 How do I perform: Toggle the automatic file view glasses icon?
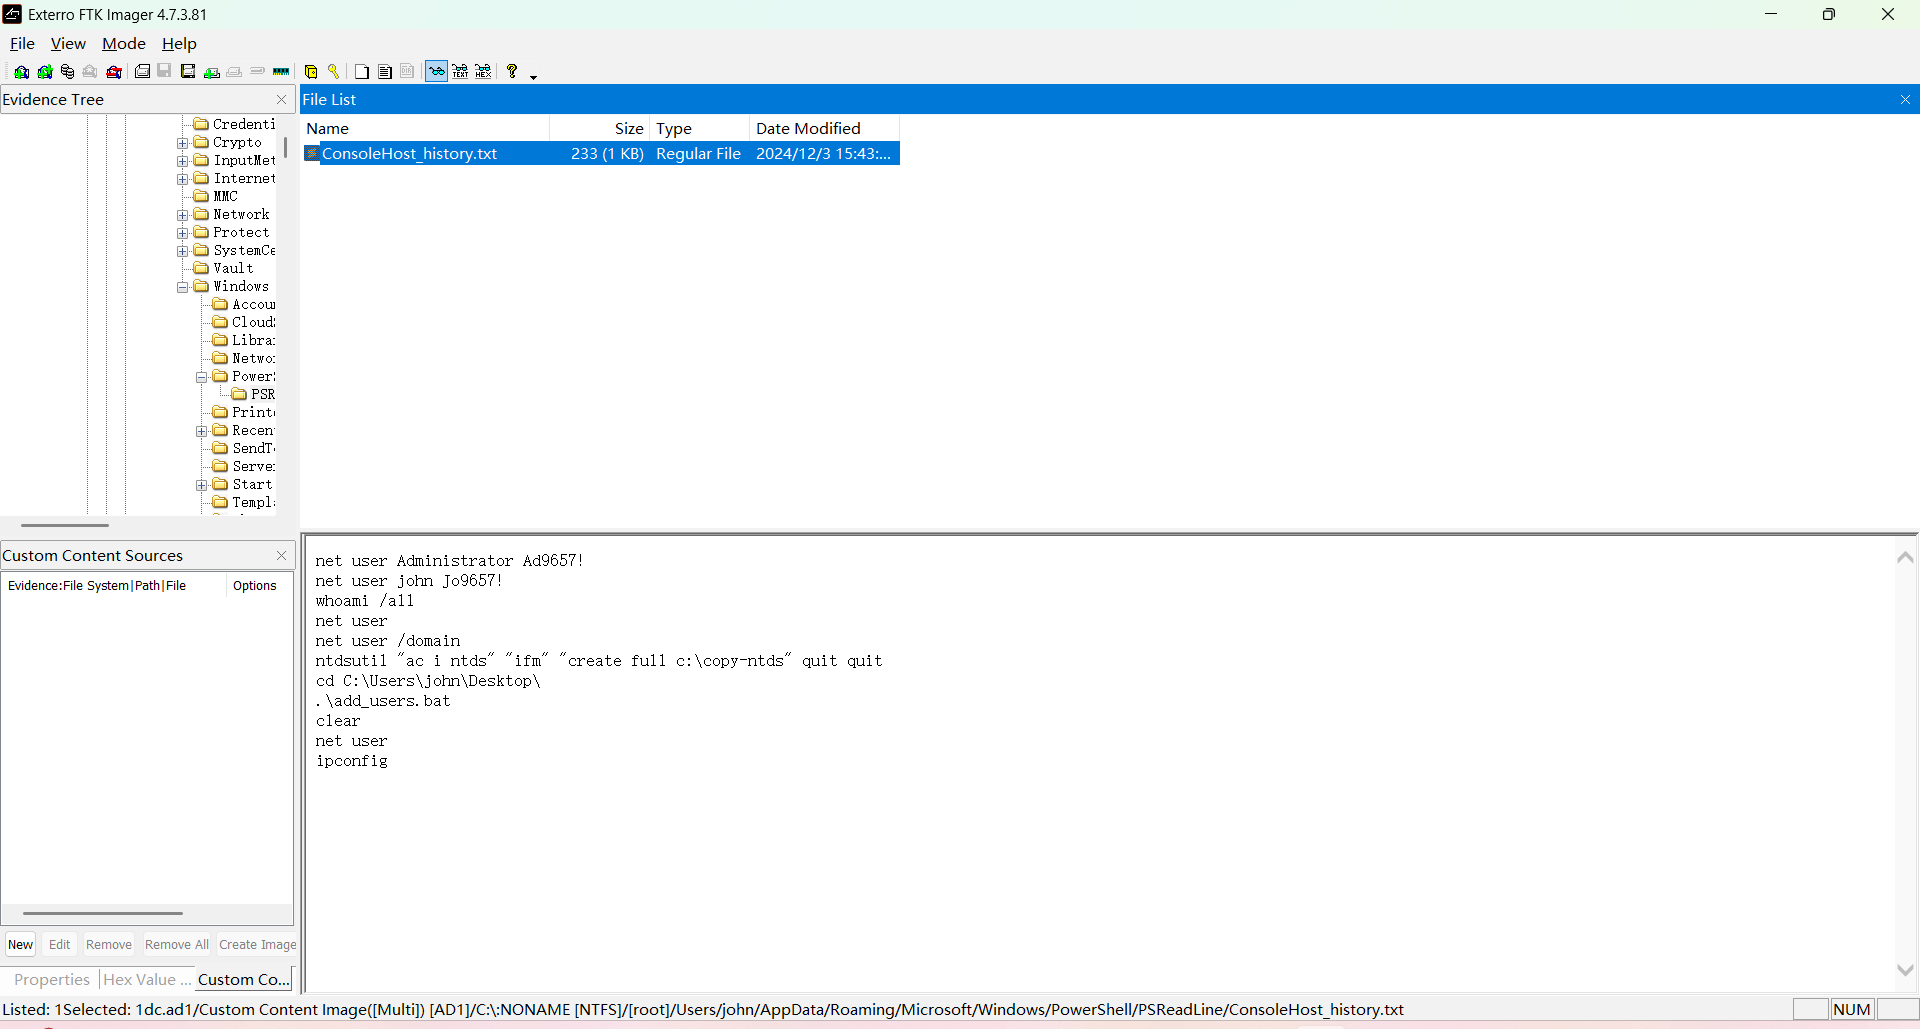(436, 72)
